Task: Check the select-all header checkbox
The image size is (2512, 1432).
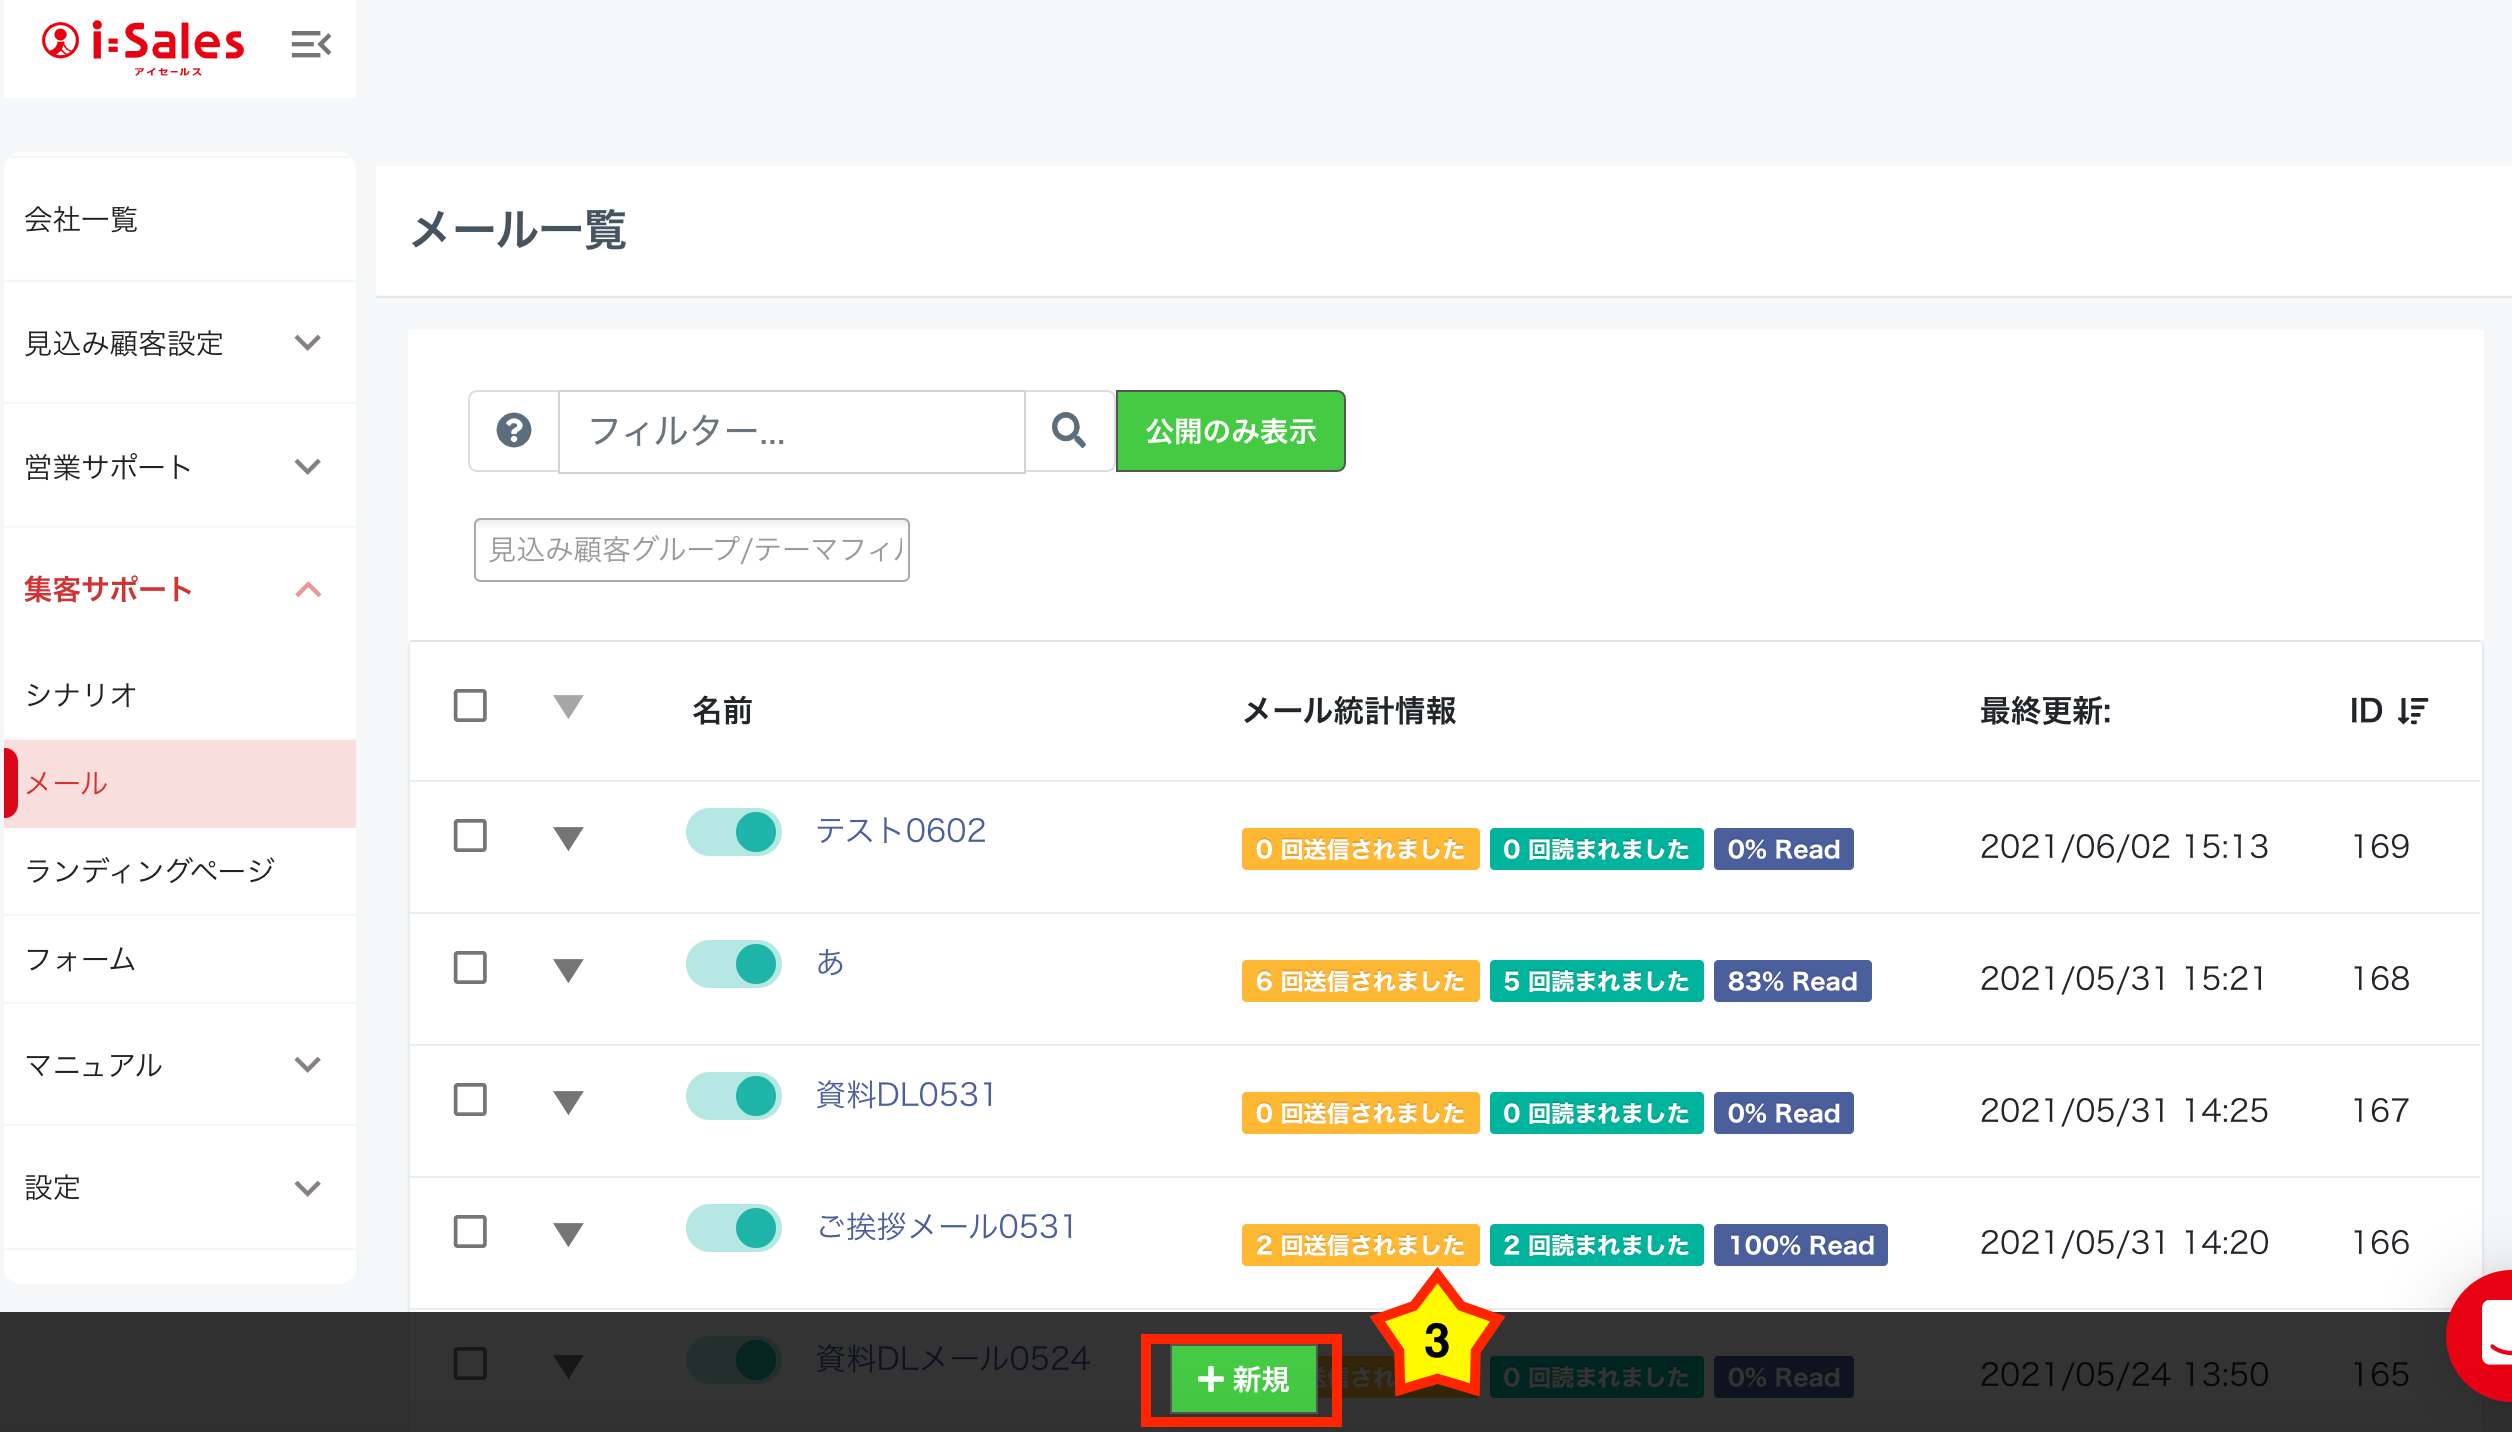Action: (470, 706)
